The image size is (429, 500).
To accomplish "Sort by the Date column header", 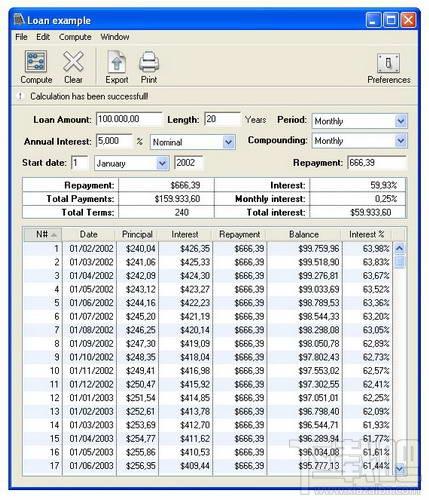I will pos(89,234).
